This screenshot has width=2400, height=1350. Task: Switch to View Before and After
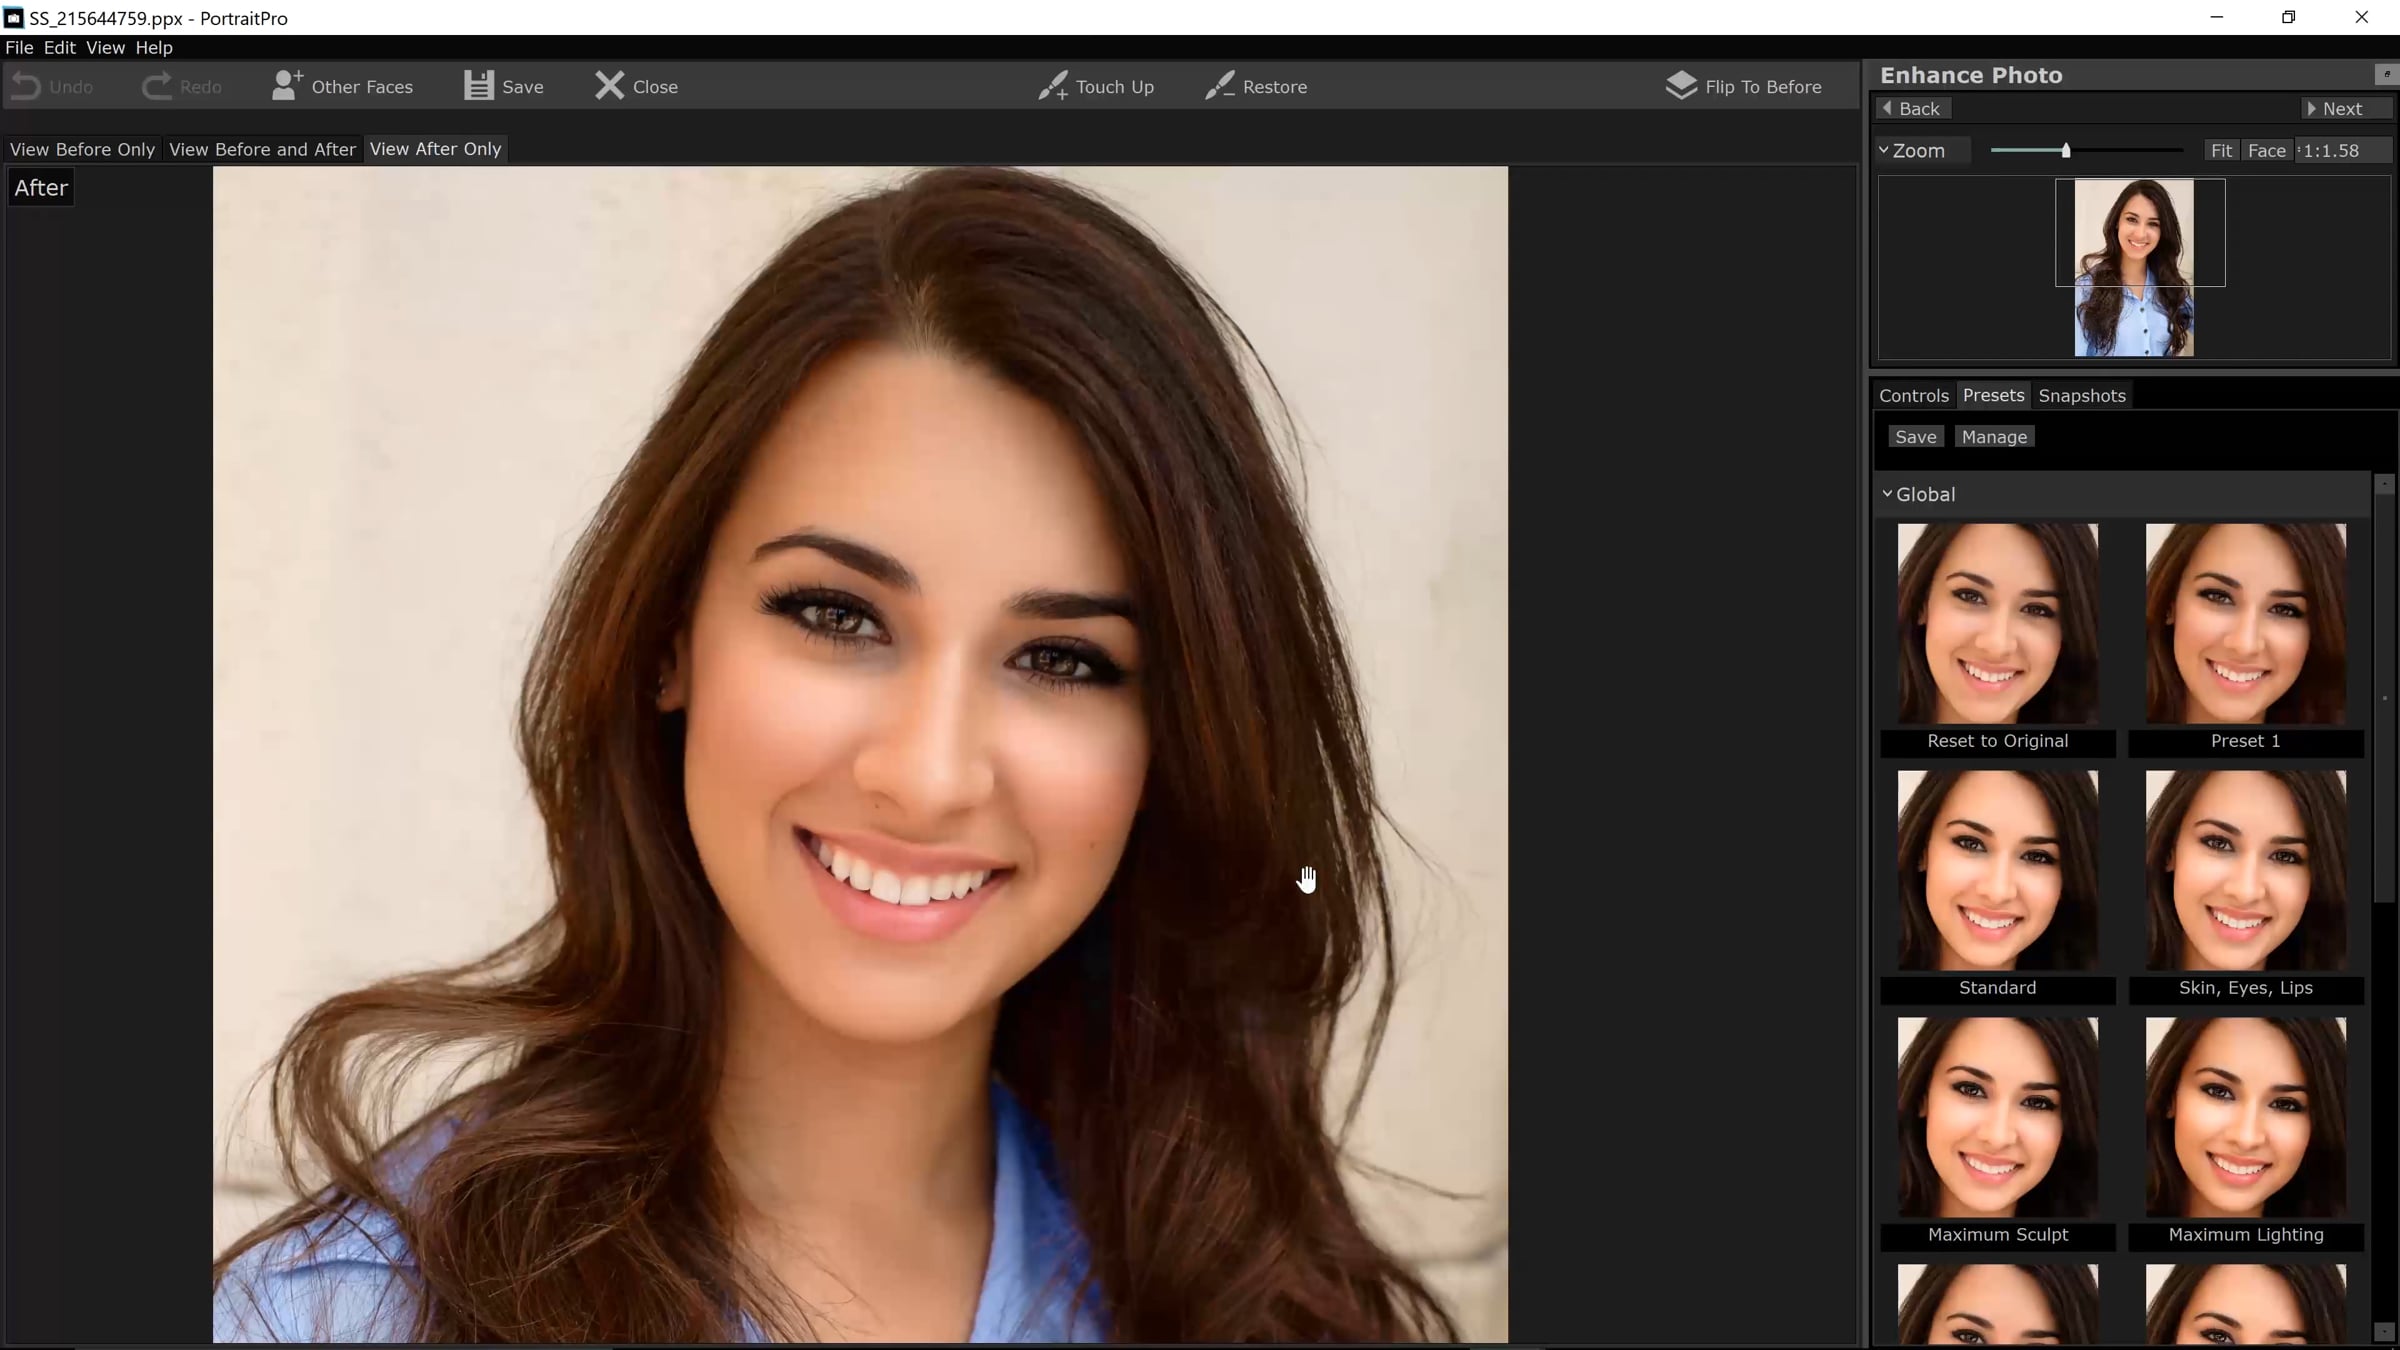click(262, 149)
